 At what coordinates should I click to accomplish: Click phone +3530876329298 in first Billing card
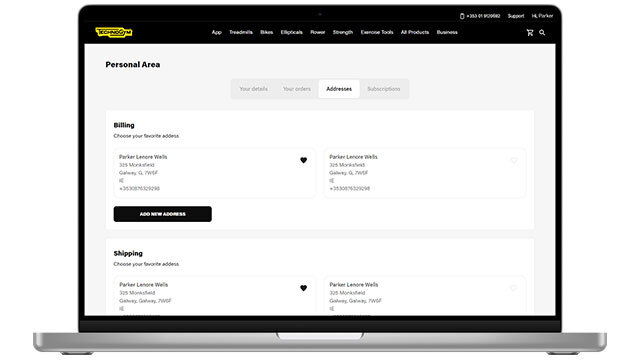(139, 189)
